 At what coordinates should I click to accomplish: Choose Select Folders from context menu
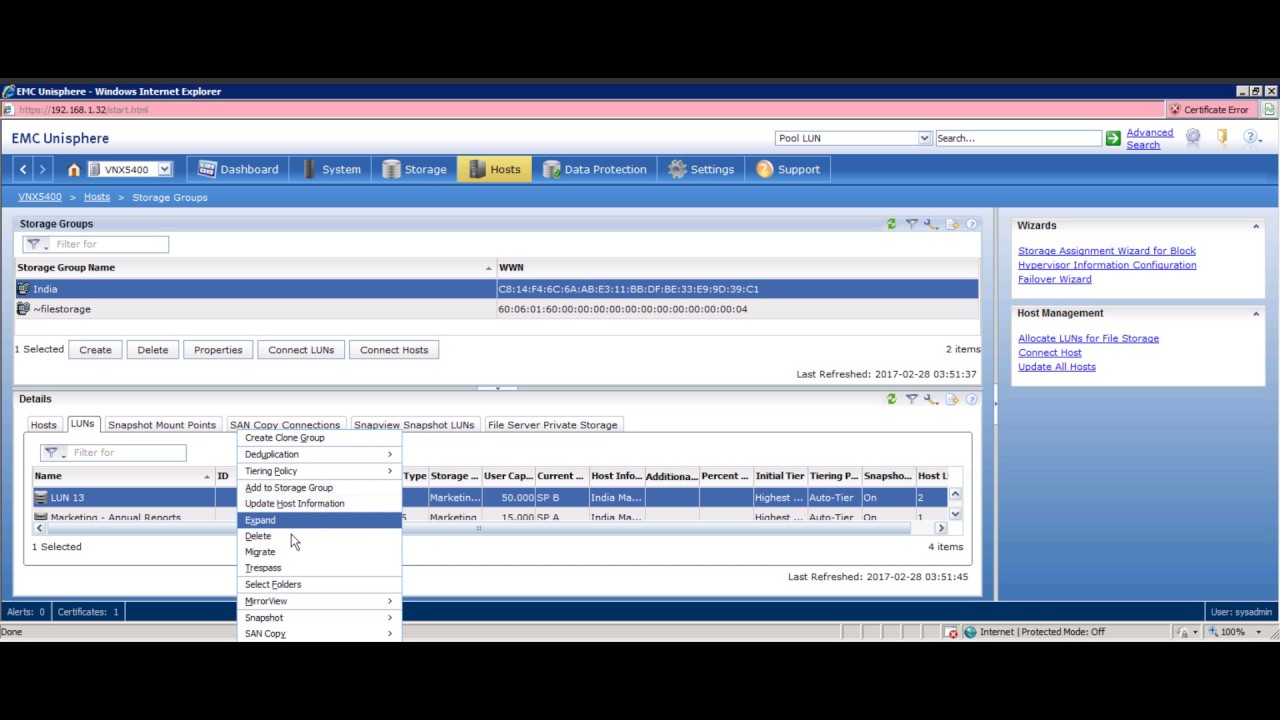click(318, 585)
